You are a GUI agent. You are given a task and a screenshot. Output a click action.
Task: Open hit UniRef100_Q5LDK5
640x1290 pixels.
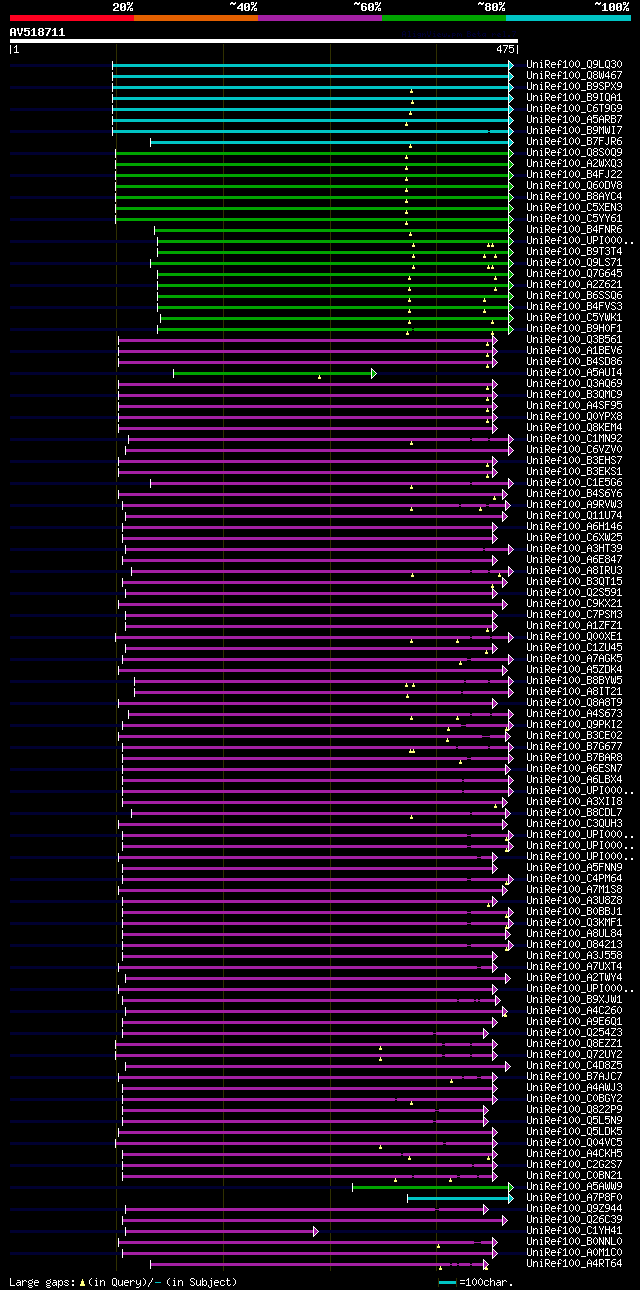(574, 1132)
